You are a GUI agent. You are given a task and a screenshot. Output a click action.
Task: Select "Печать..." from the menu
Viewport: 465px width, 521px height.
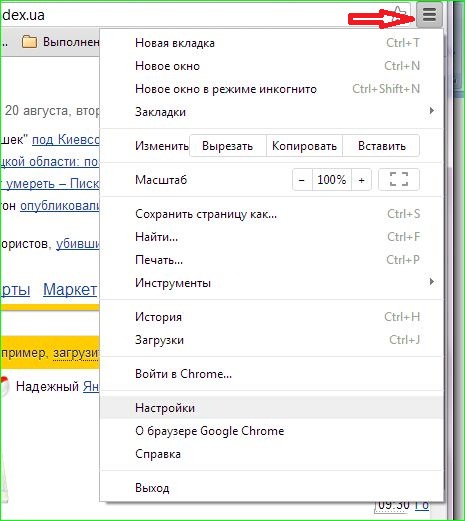tap(272, 260)
